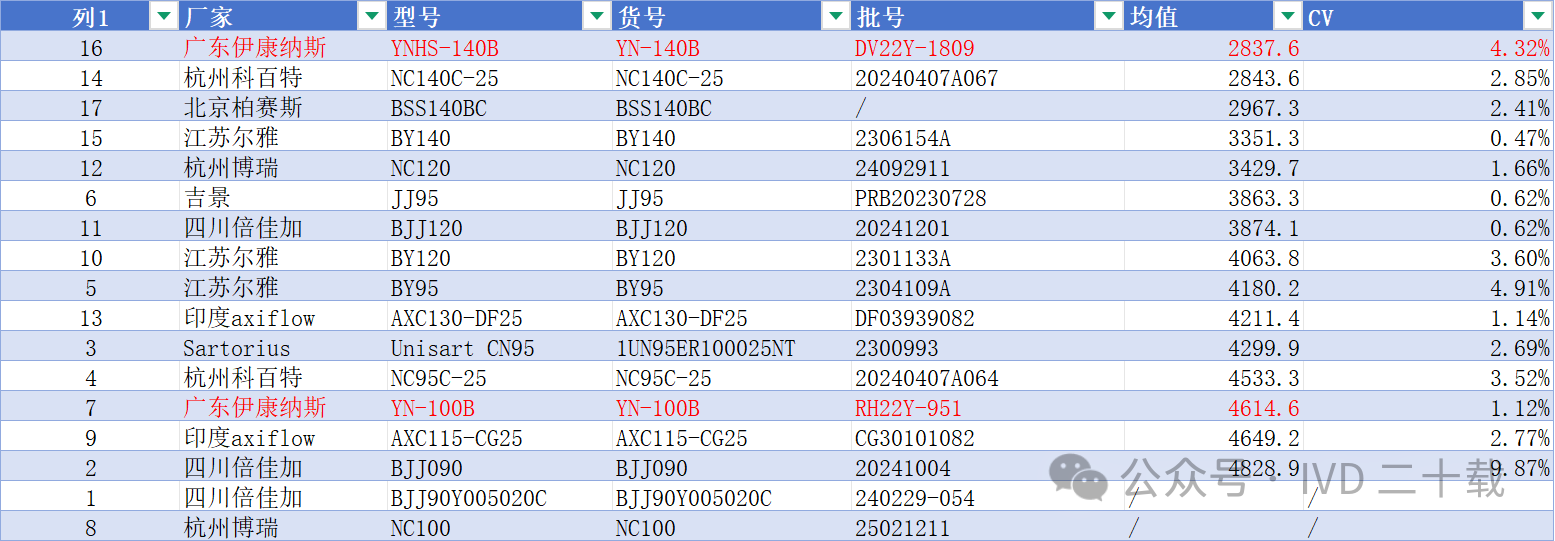Screen dimensions: 1555x541
Task: Open the 批号 column filter dropdown
Action: [x=1109, y=16]
